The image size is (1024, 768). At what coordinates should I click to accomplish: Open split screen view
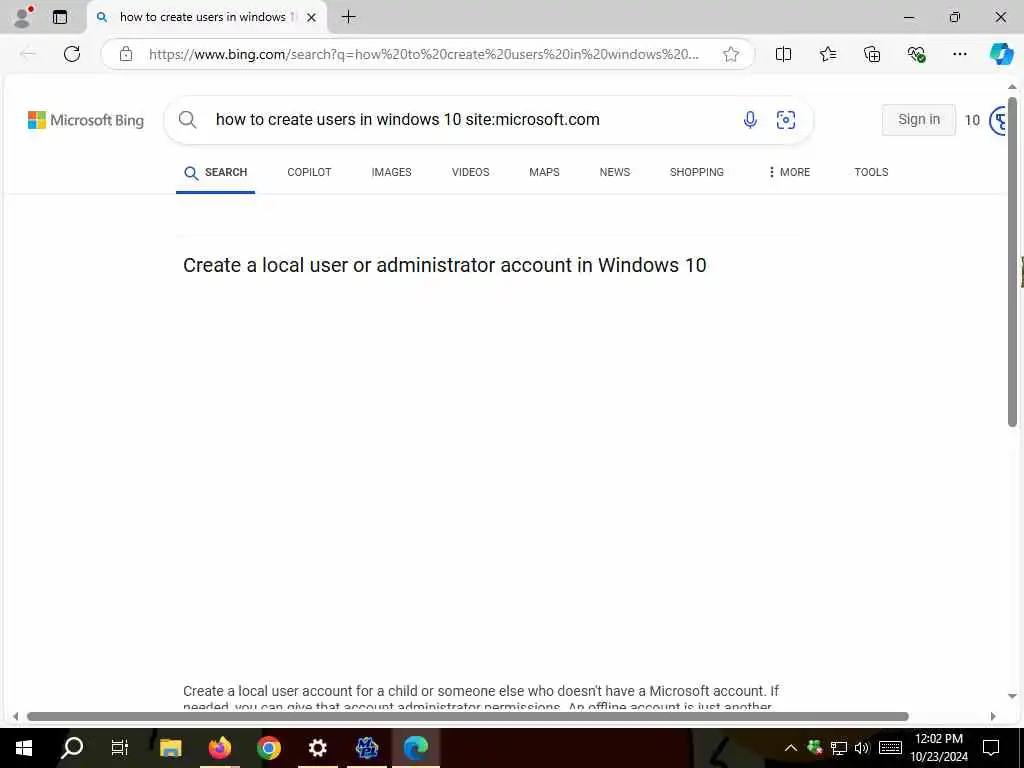[783, 54]
